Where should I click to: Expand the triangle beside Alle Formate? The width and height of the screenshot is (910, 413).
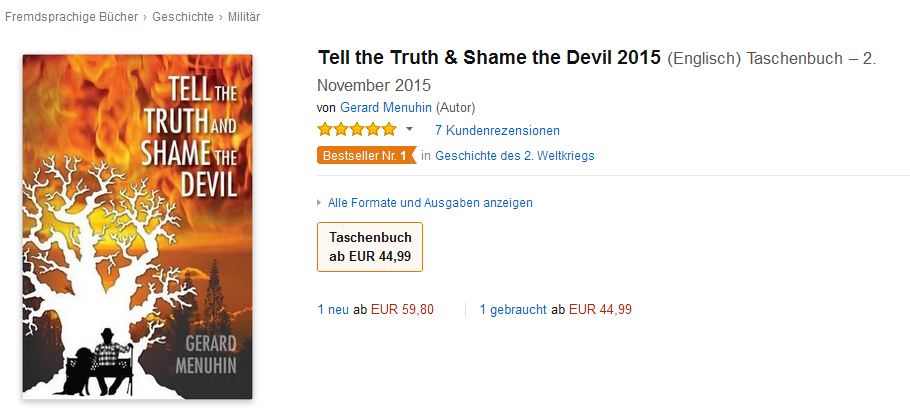(319, 203)
